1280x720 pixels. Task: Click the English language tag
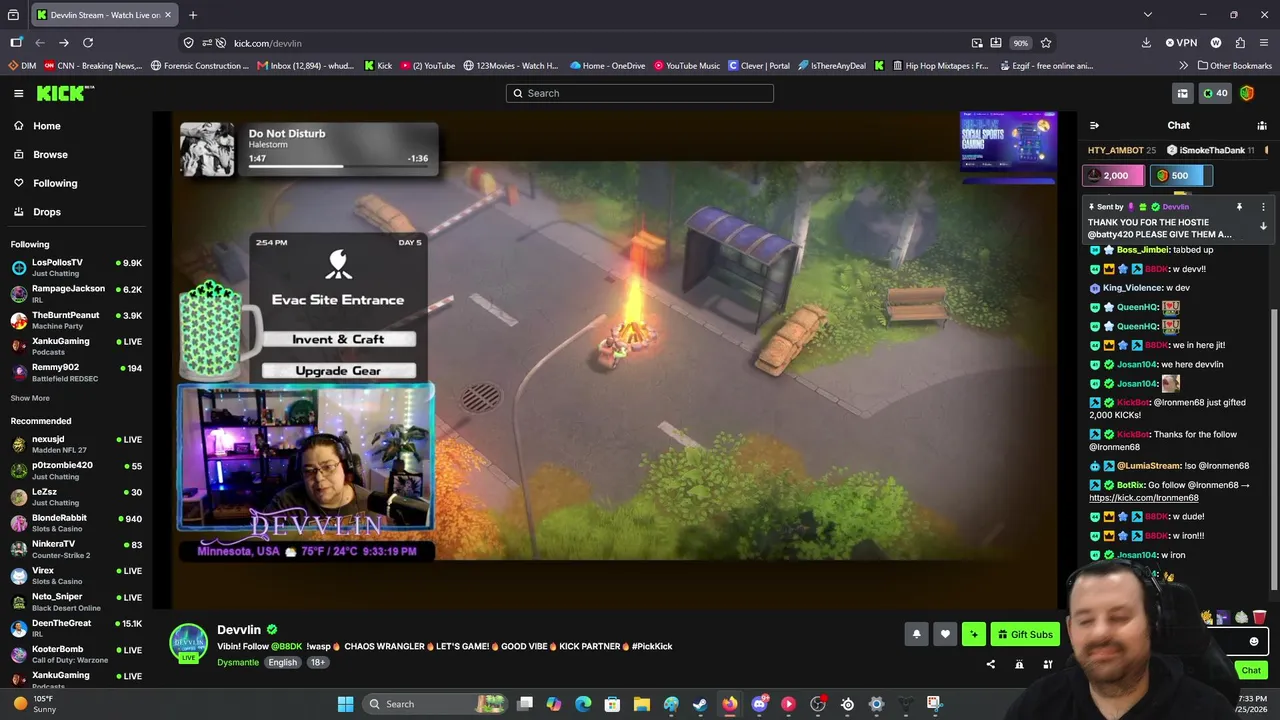(x=282, y=662)
